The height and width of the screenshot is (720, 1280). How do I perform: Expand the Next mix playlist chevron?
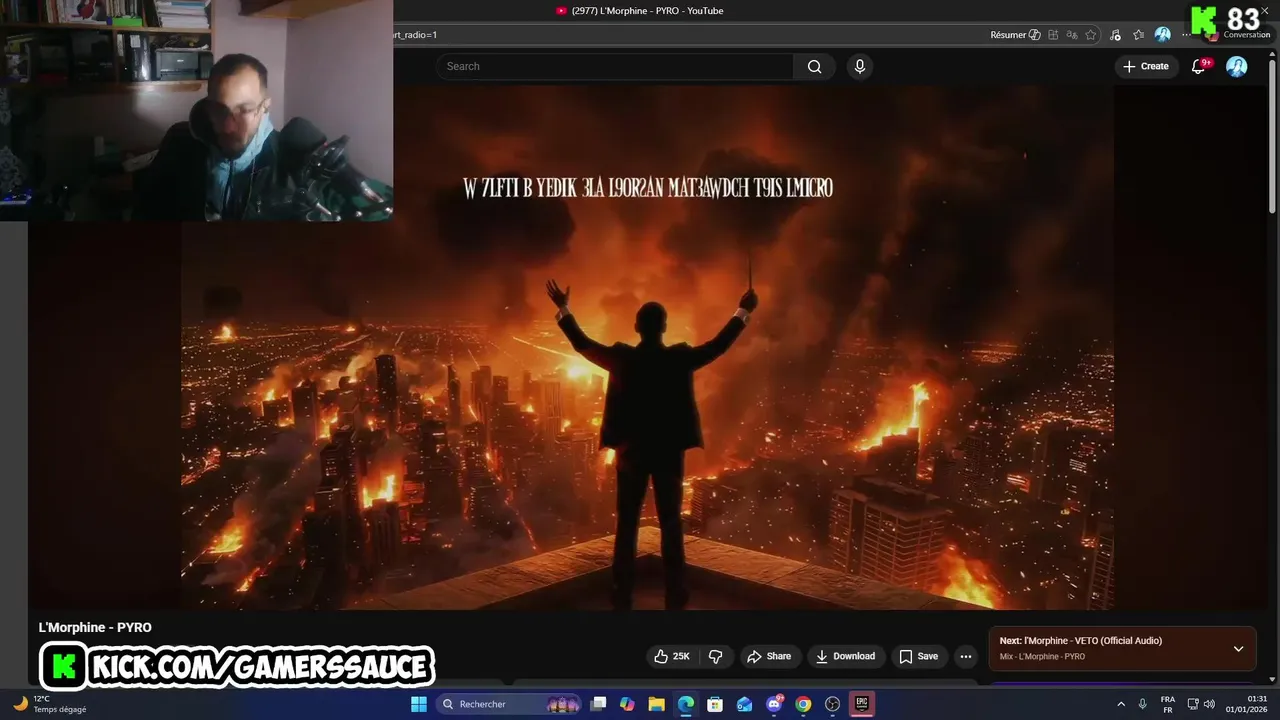click(x=1238, y=648)
